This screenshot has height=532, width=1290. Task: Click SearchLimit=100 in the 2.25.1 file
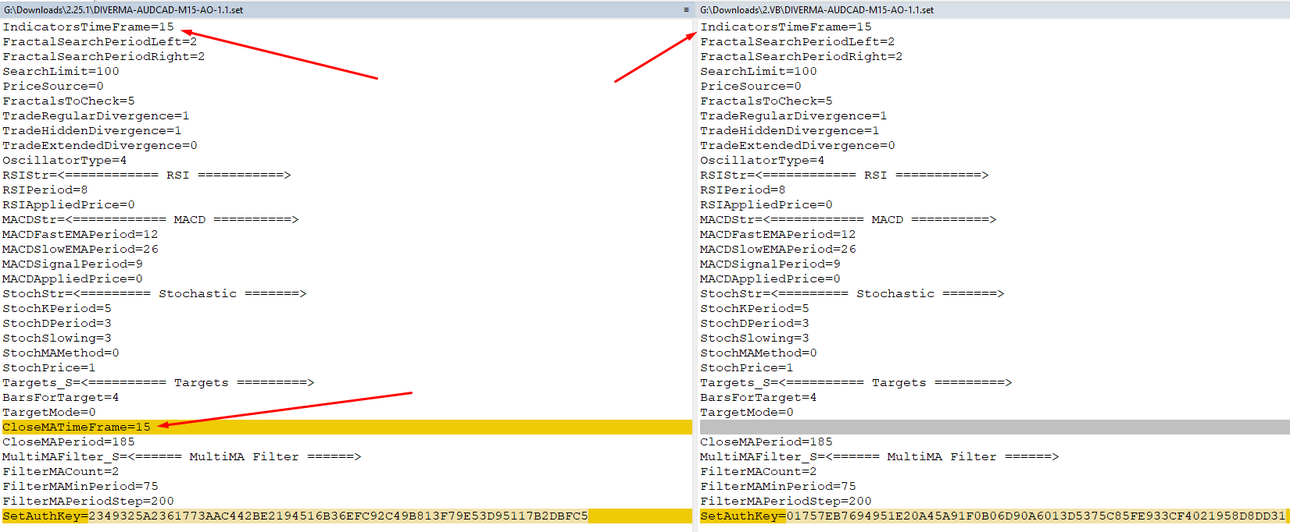point(61,71)
